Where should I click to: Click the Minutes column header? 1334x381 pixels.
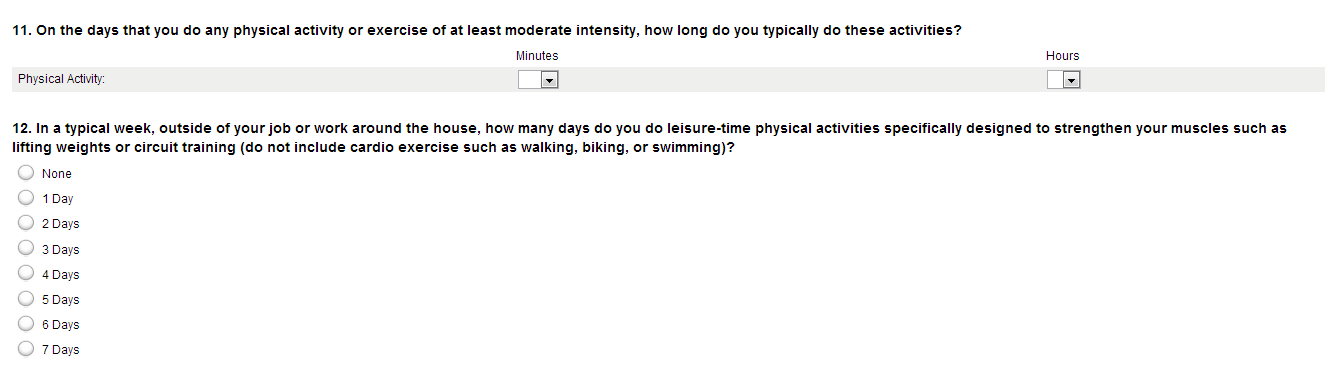coord(537,56)
